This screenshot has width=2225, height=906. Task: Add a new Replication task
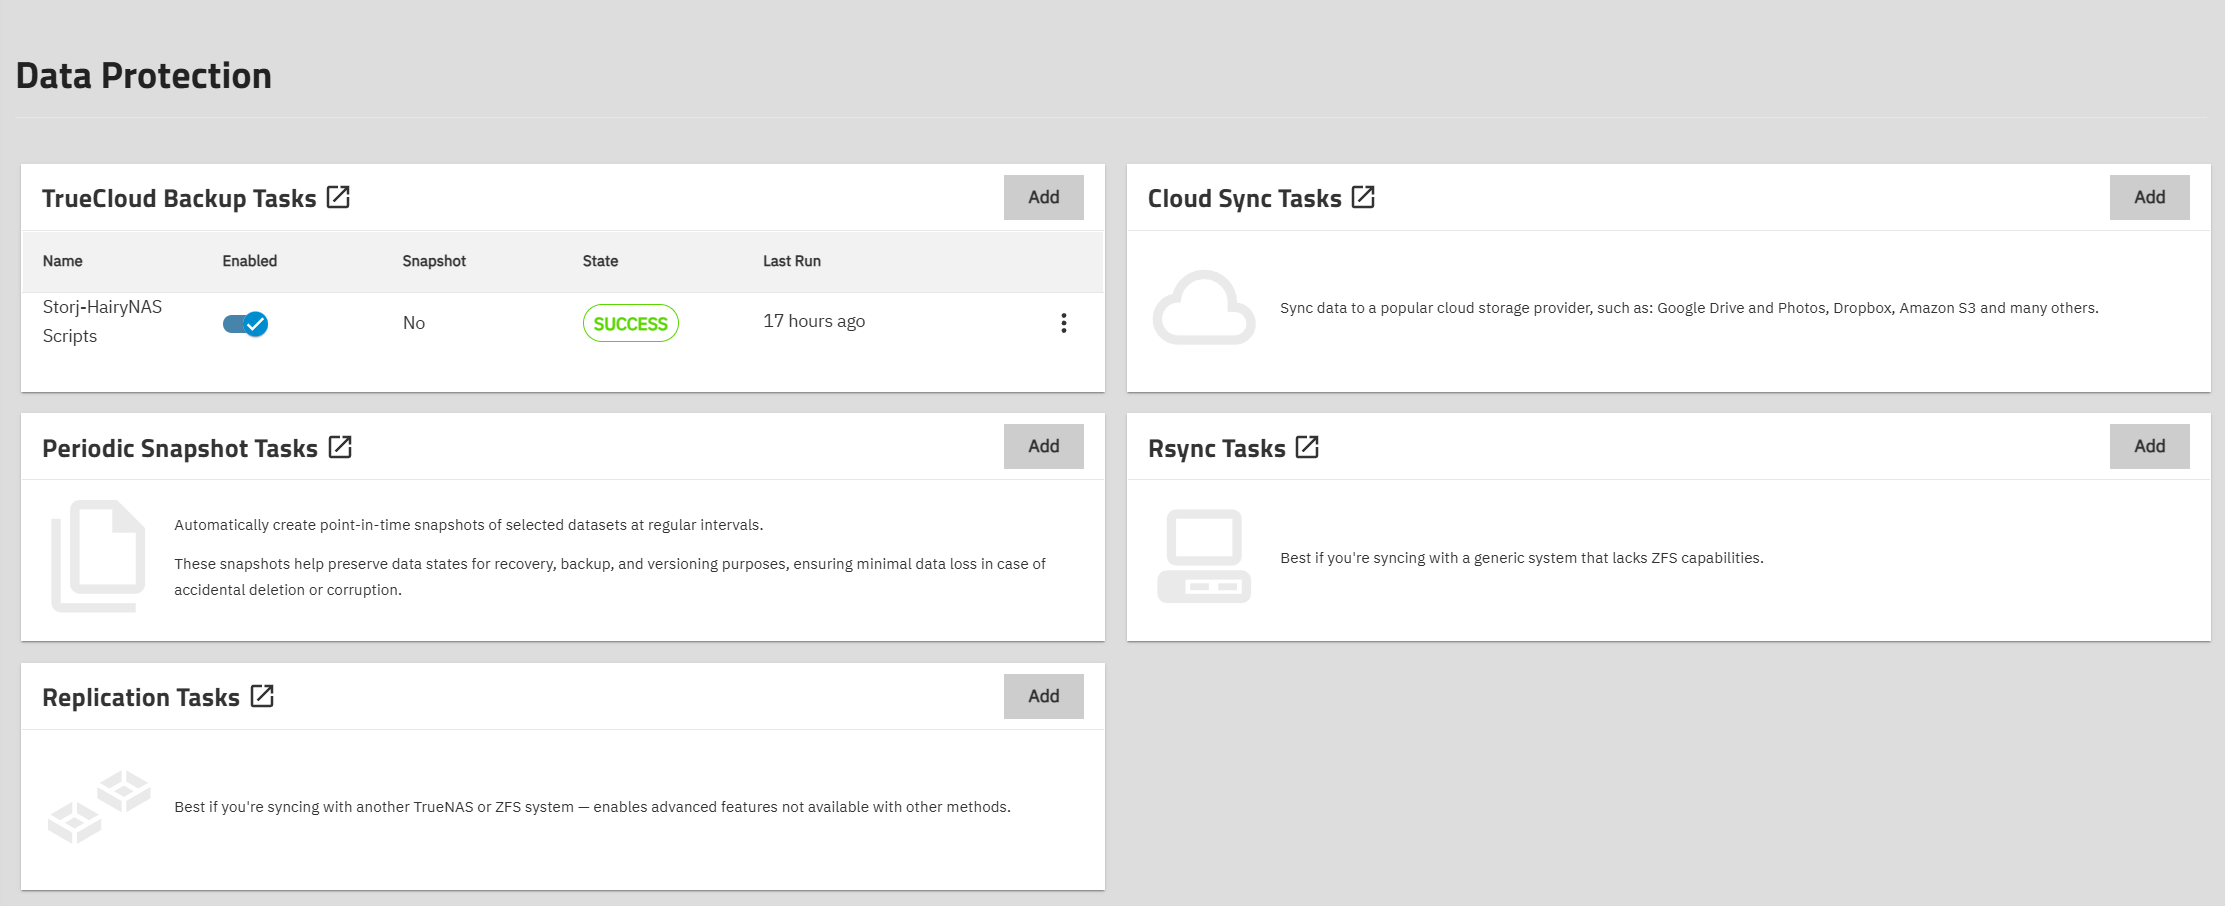tap(1043, 696)
